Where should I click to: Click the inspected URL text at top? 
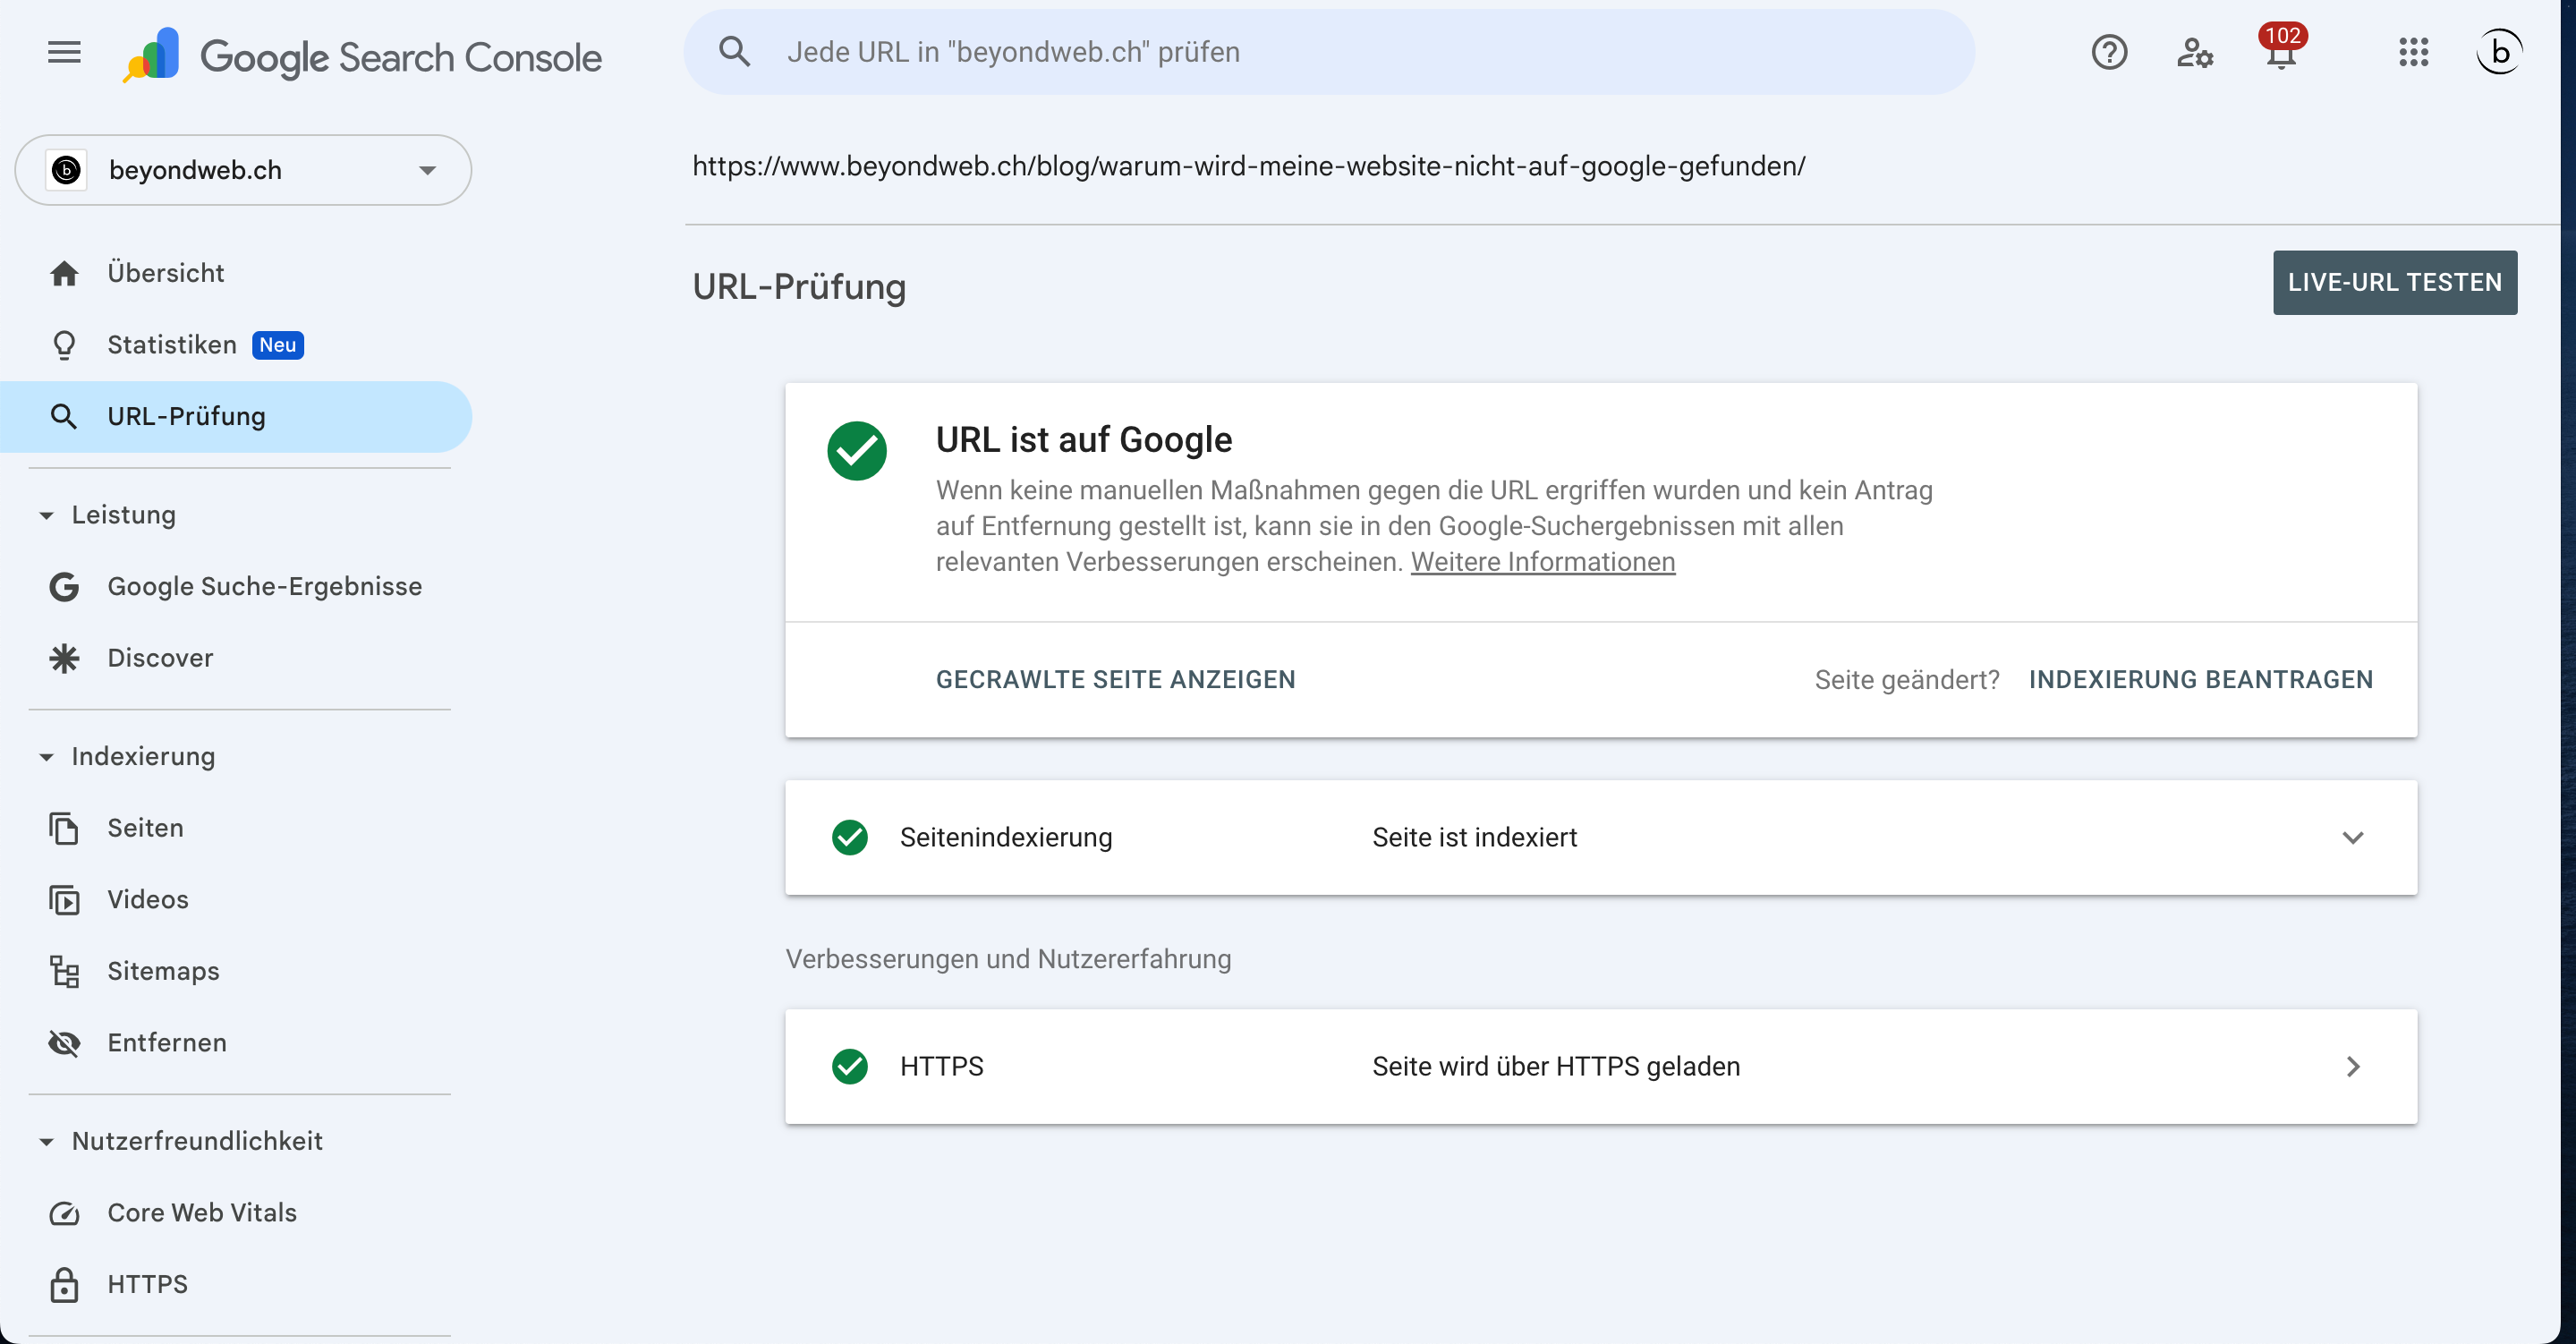1248,166
